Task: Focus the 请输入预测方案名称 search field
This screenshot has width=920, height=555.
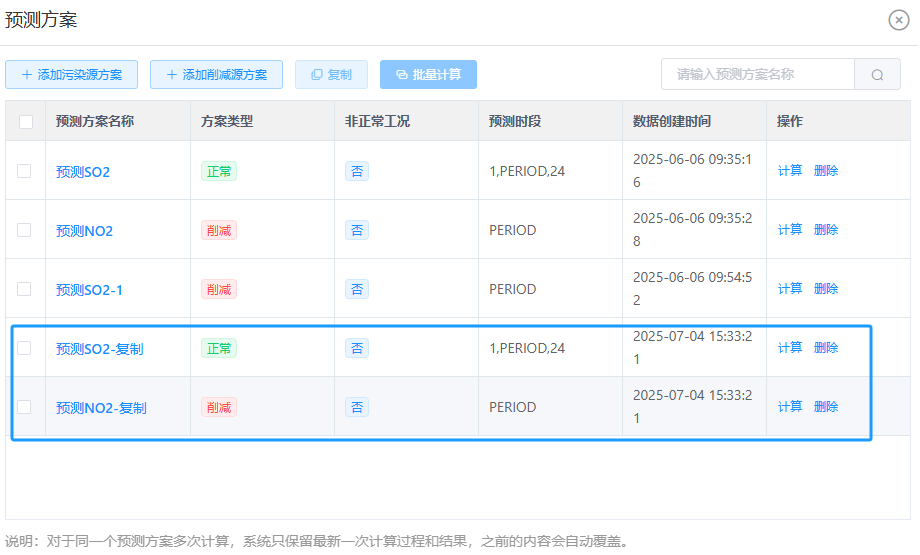Action: 758,75
